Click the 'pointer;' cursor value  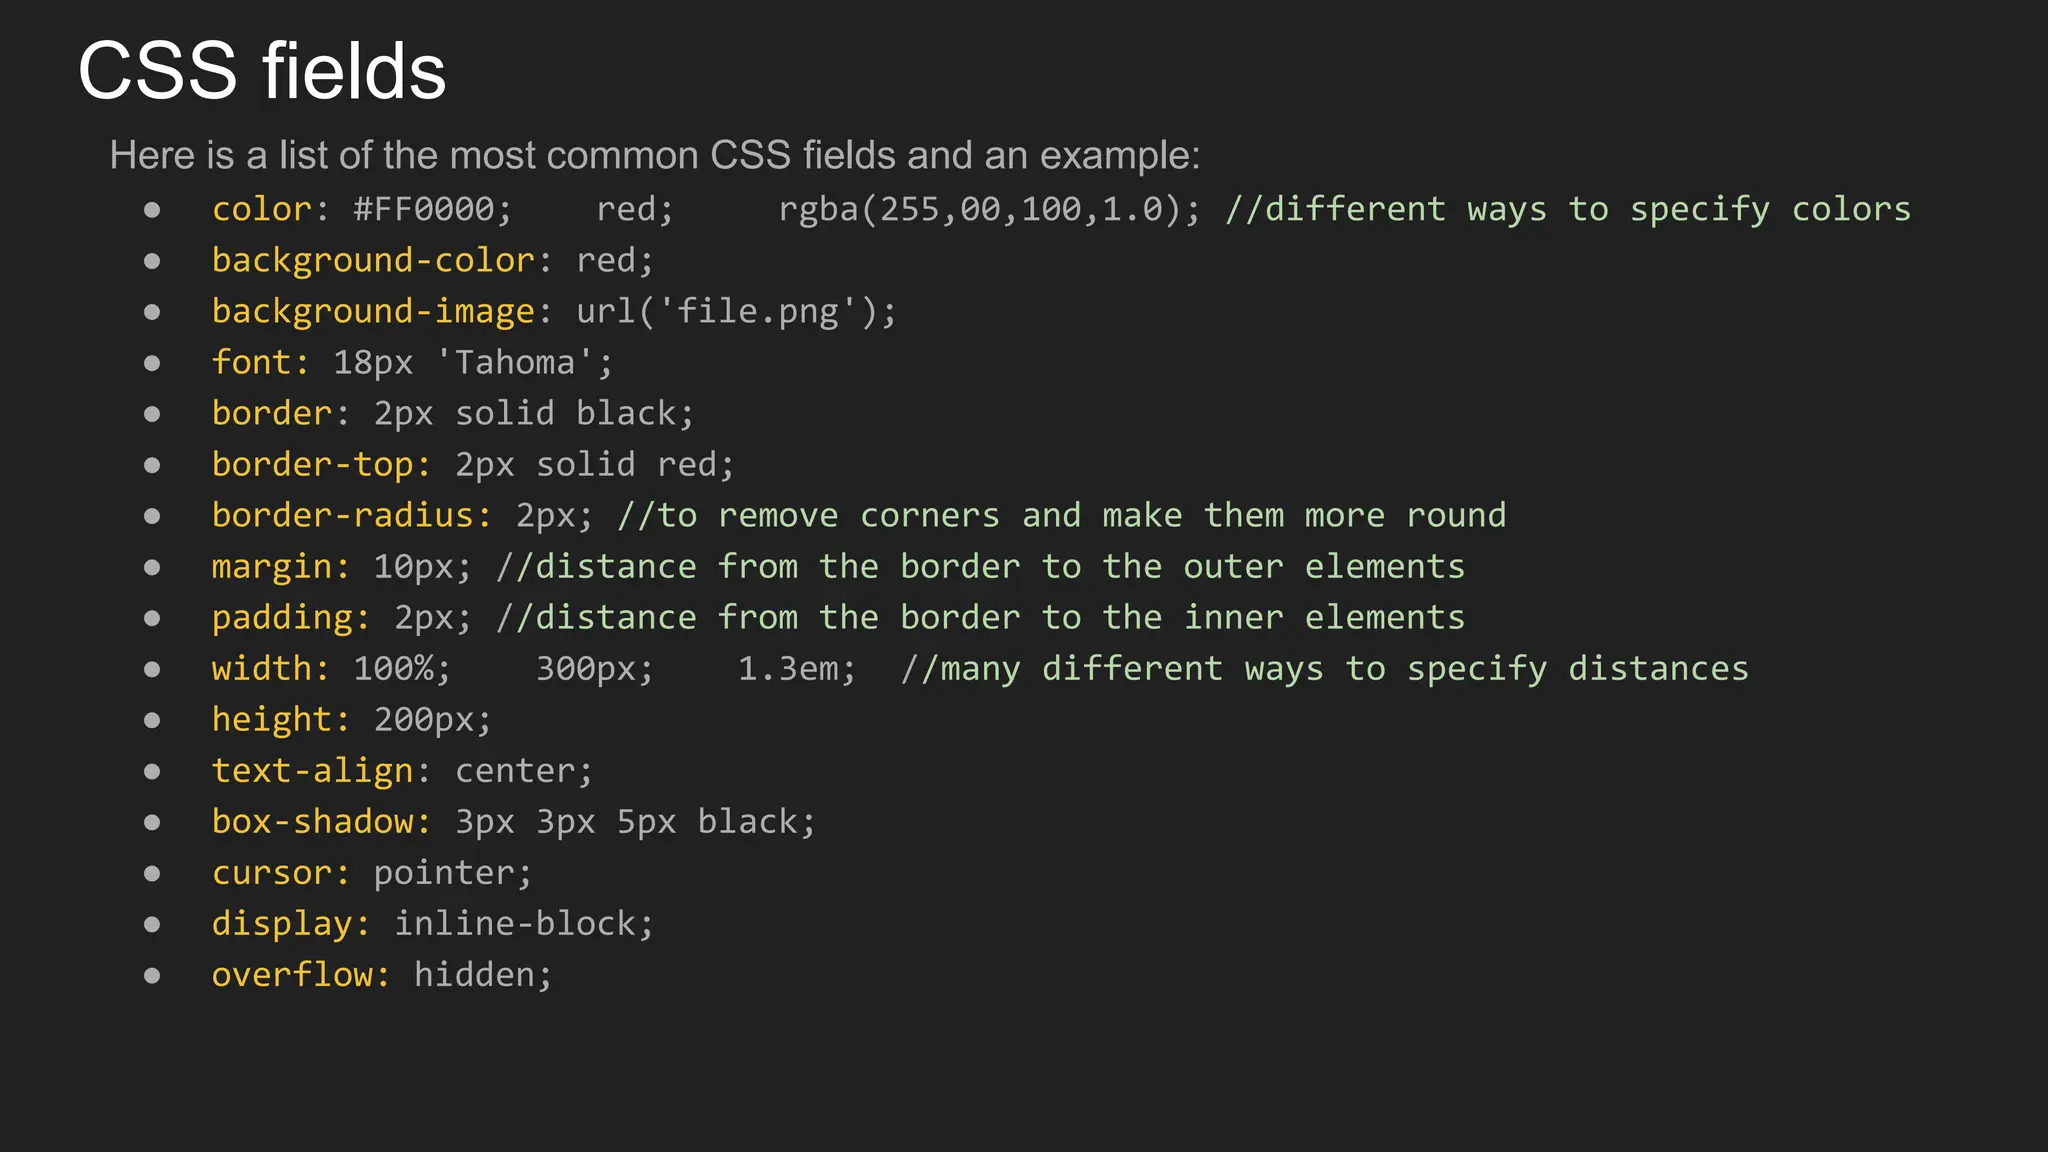(453, 874)
